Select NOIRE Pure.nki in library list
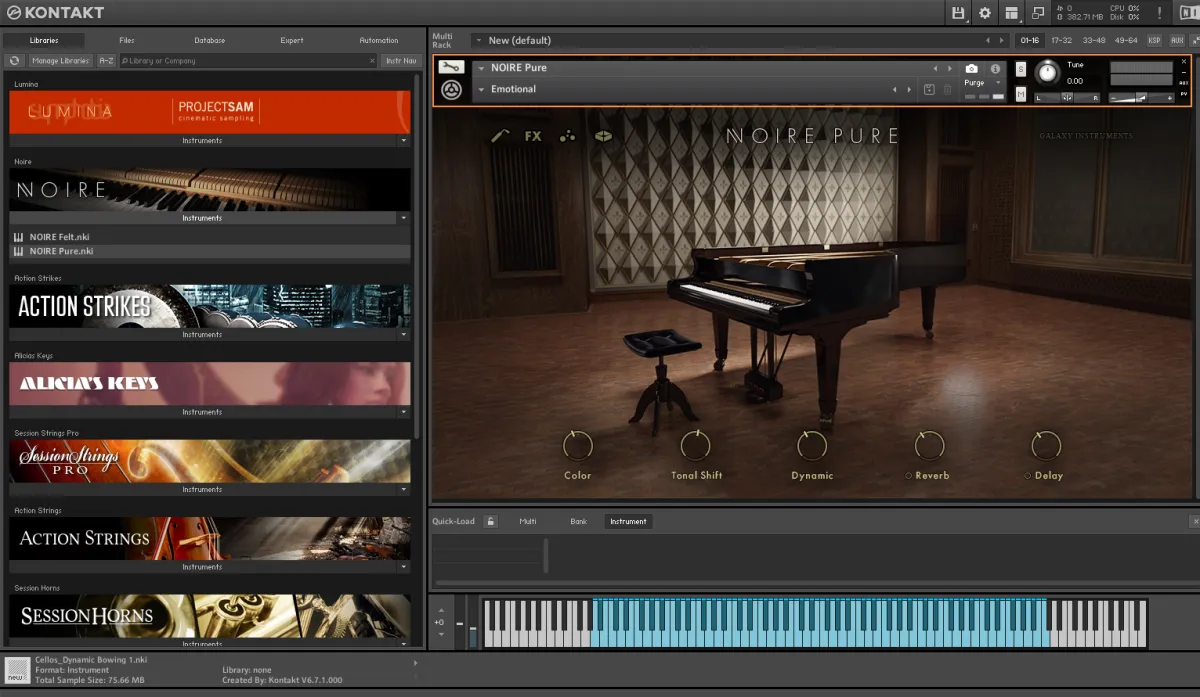This screenshot has width=1200, height=697. tap(210, 251)
